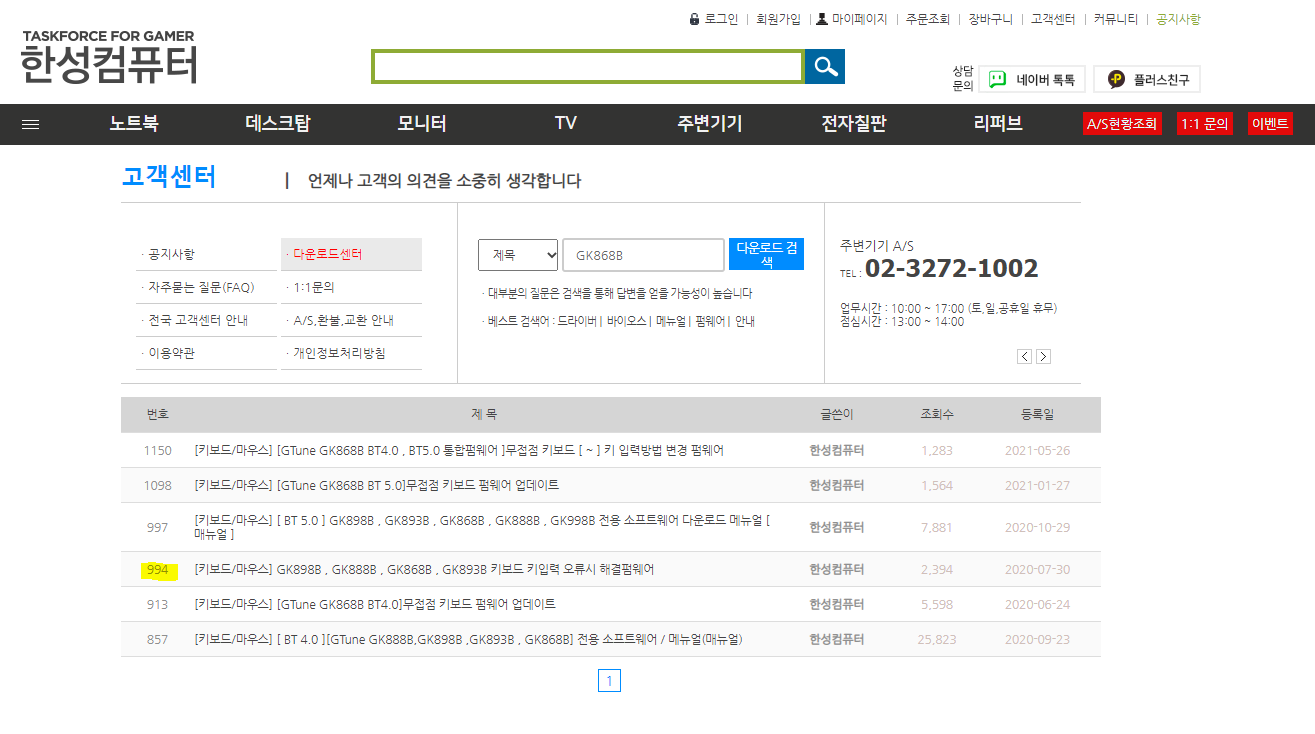
Task: Open the 제목 search type dropdown
Action: (x=518, y=255)
